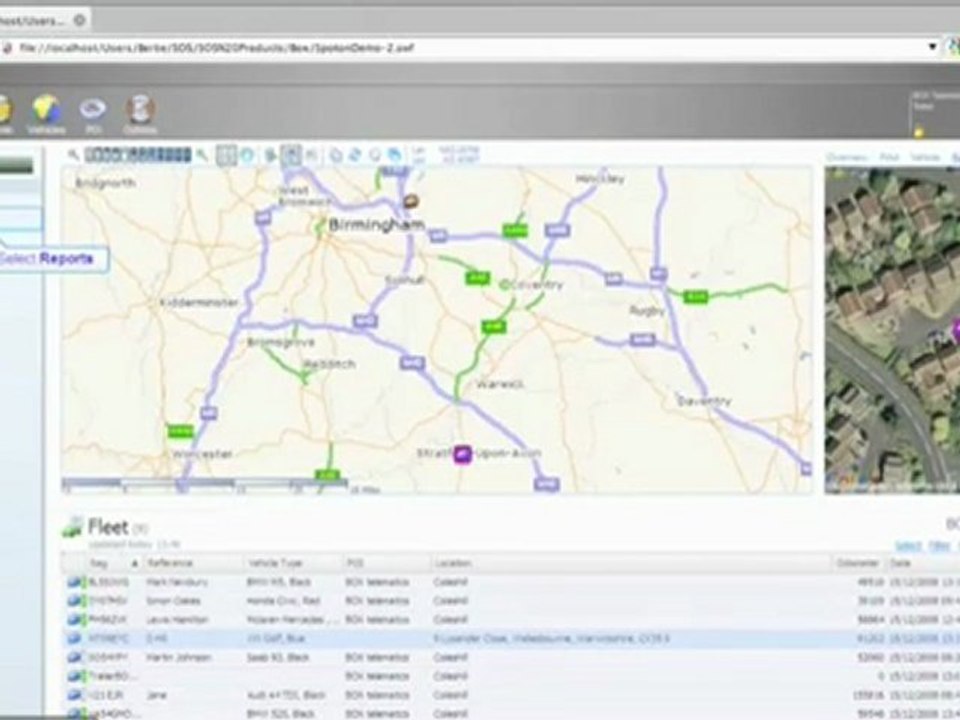Select the purple vehicle marker at Stratford-upon-Avon
This screenshot has width=960, height=720.
coord(463,454)
